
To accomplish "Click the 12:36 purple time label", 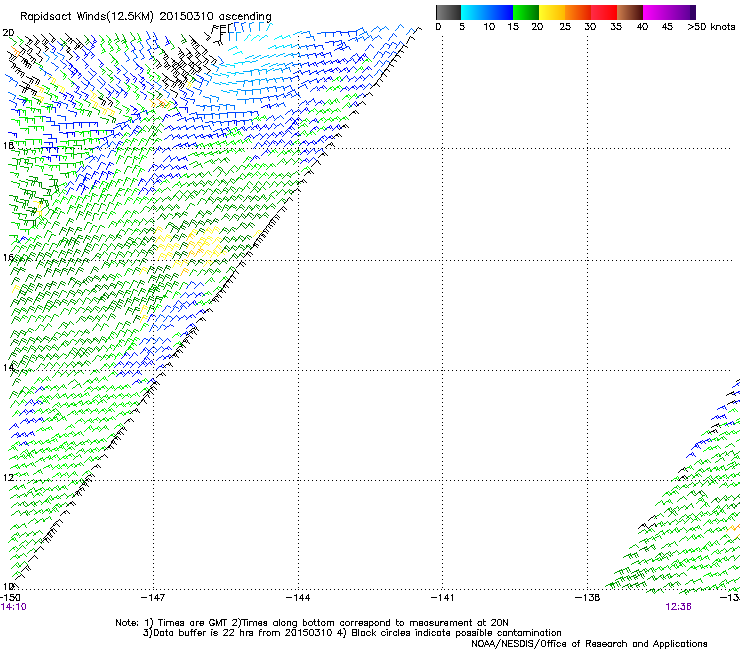I will pyautogui.click(x=678, y=607).
